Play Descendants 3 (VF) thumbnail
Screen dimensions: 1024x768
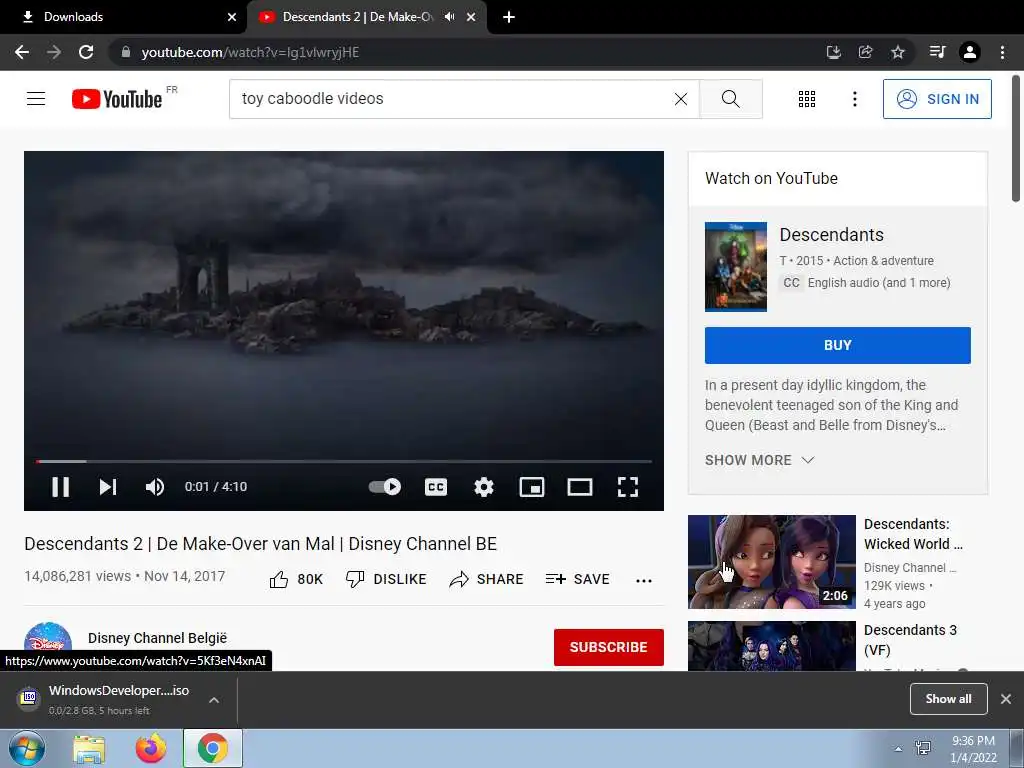pyautogui.click(x=771, y=646)
